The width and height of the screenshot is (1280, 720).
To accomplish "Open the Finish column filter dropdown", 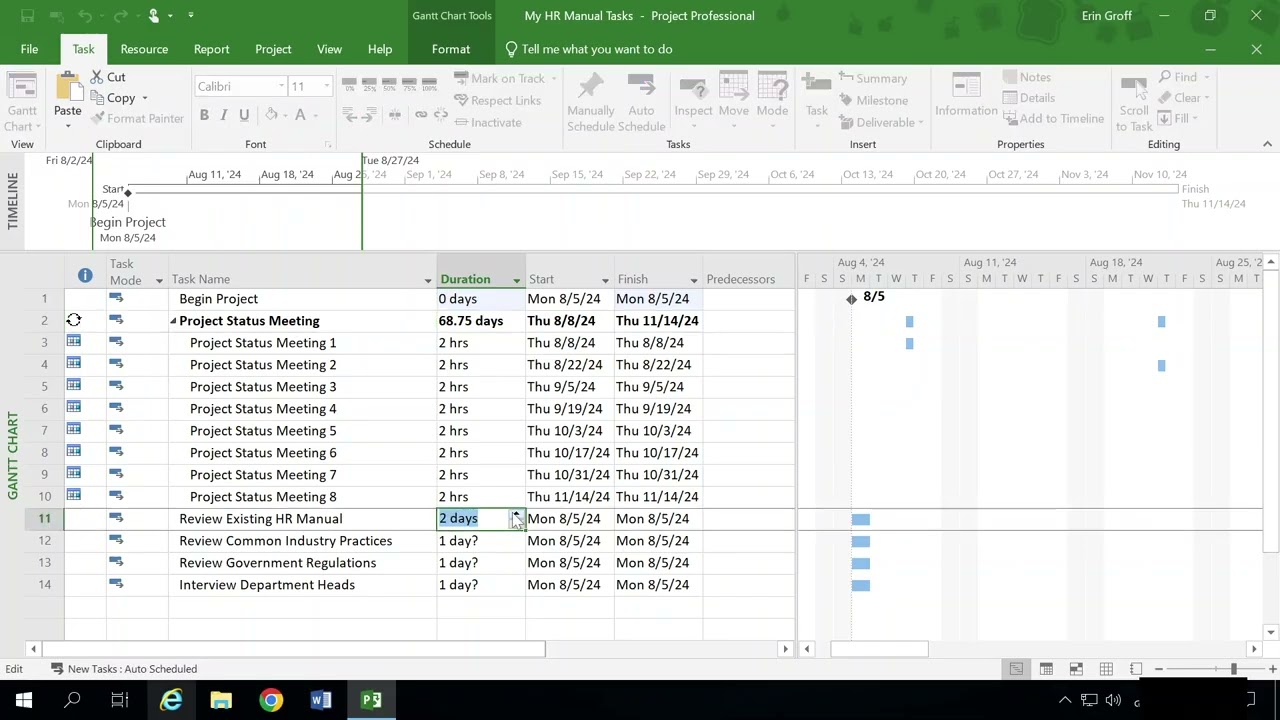I will pos(694,280).
